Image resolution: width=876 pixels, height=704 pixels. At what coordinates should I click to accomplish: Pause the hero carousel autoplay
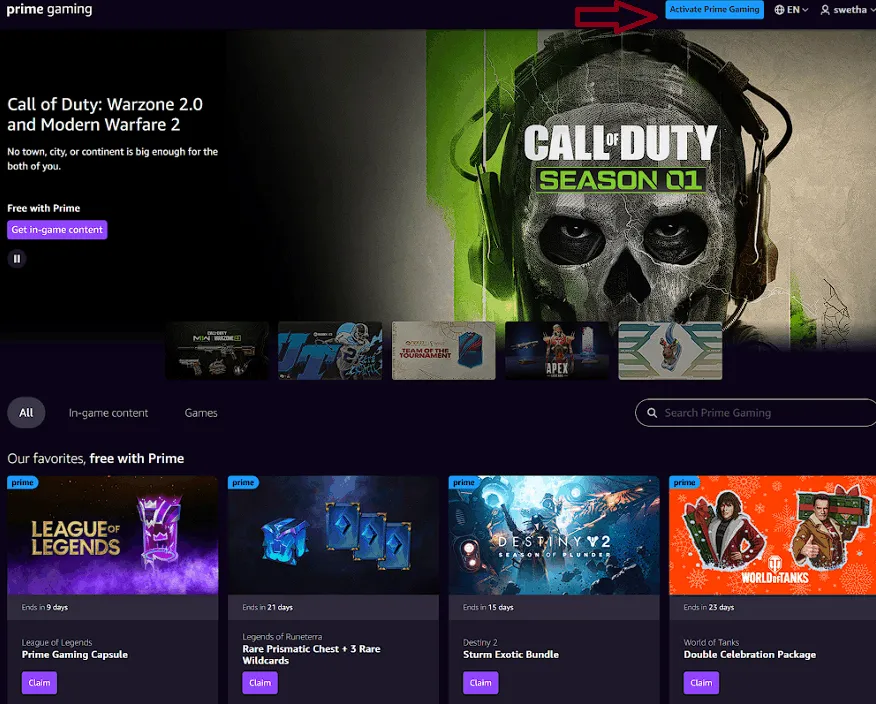tap(17, 259)
